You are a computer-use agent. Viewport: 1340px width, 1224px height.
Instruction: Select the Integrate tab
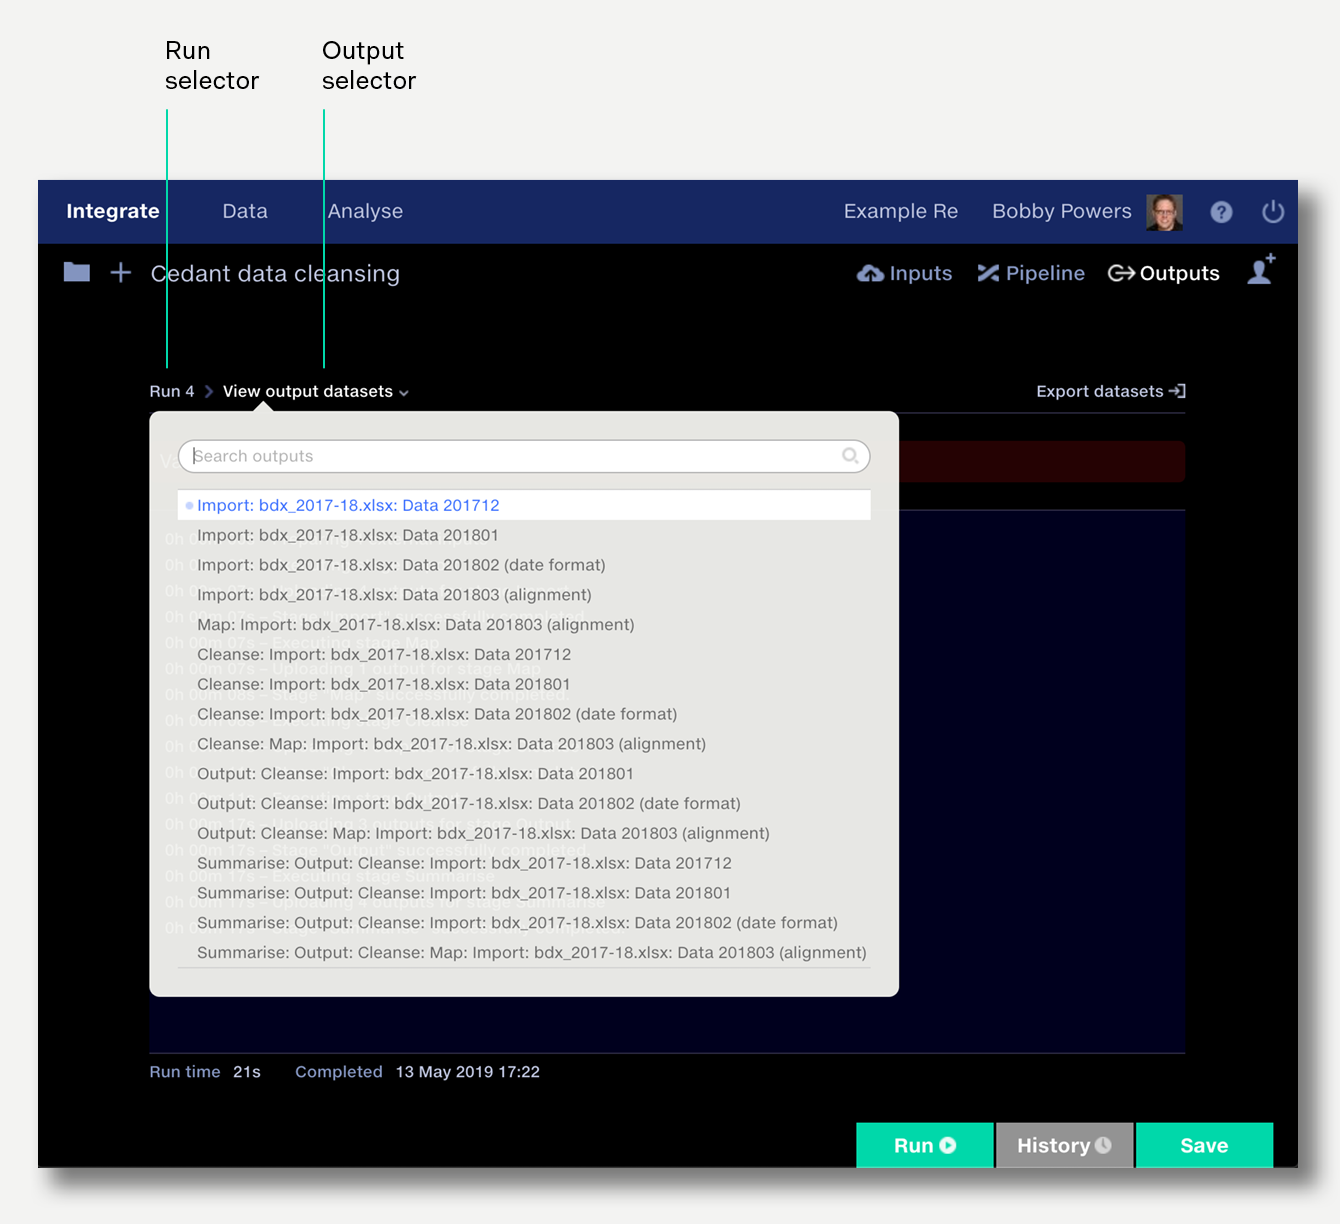pyautogui.click(x=113, y=211)
